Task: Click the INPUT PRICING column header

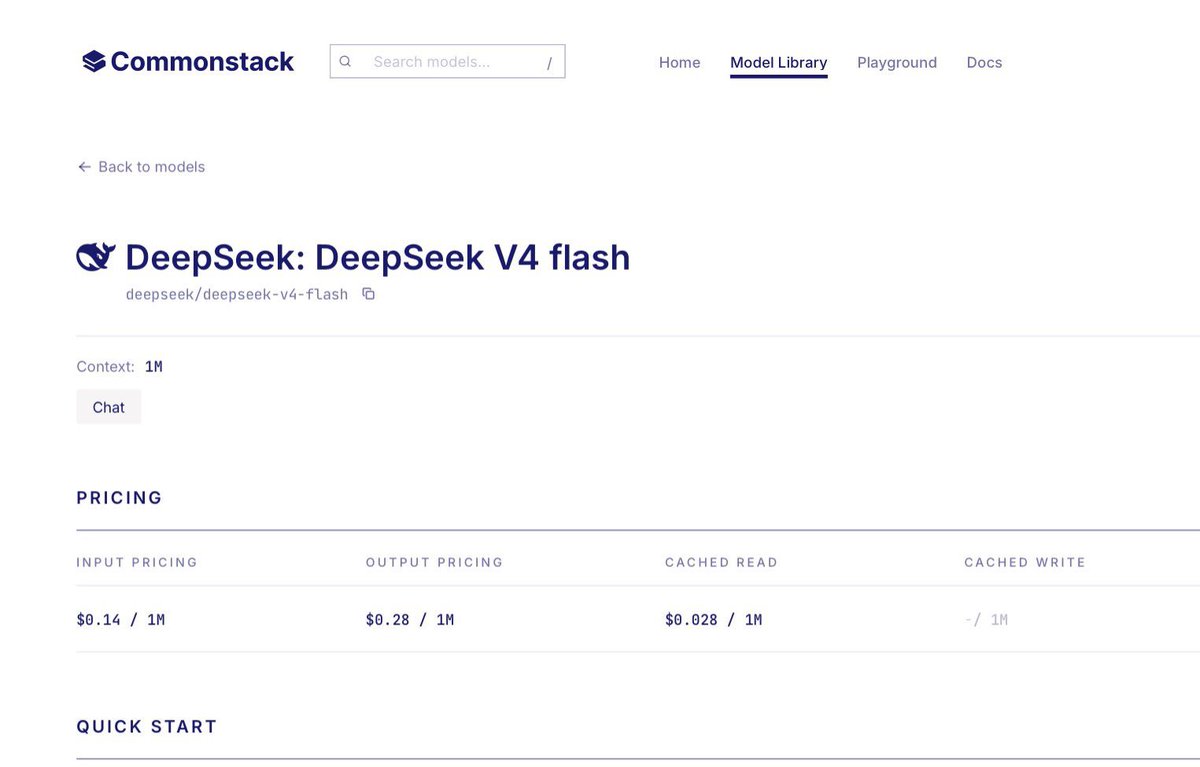Action: coord(137,562)
